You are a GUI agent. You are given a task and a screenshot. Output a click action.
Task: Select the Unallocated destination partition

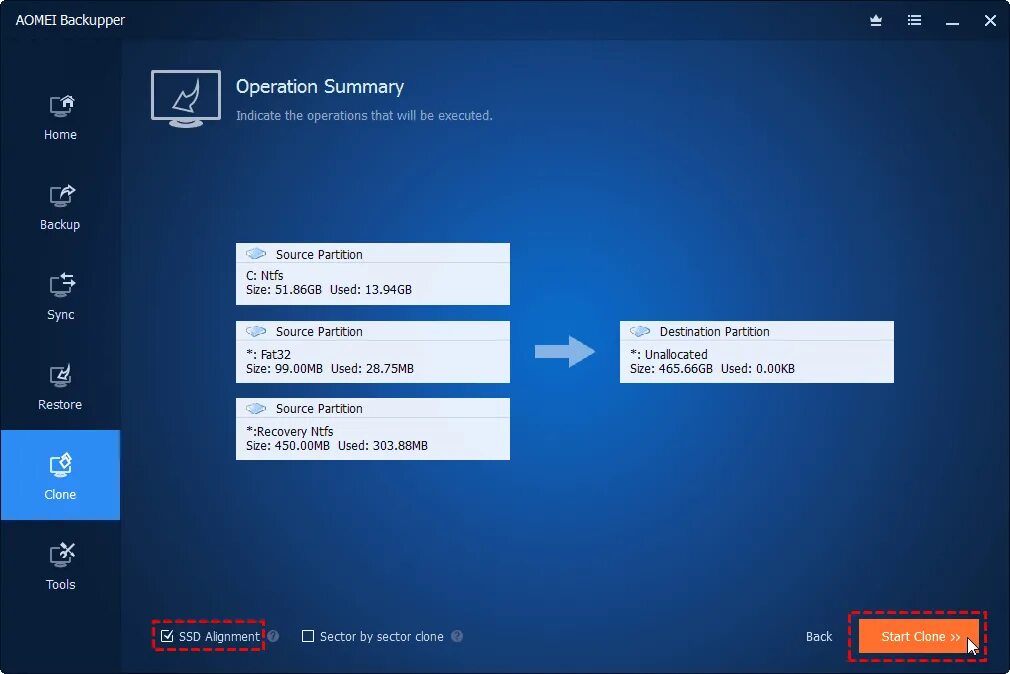(x=757, y=352)
